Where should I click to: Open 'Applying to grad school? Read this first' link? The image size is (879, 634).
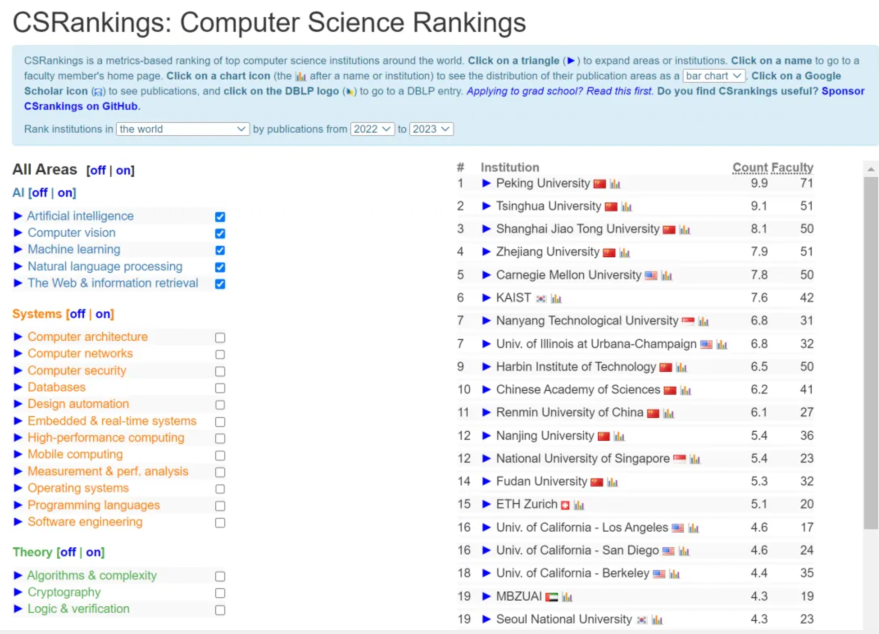pyautogui.click(x=559, y=91)
